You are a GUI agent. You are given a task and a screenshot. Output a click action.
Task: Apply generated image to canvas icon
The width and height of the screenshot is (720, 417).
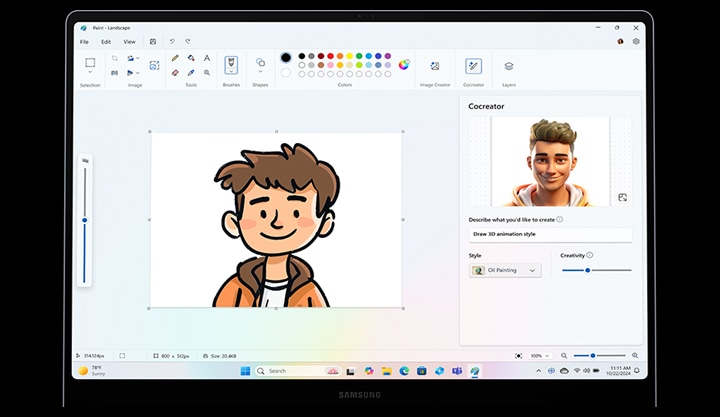tap(622, 197)
